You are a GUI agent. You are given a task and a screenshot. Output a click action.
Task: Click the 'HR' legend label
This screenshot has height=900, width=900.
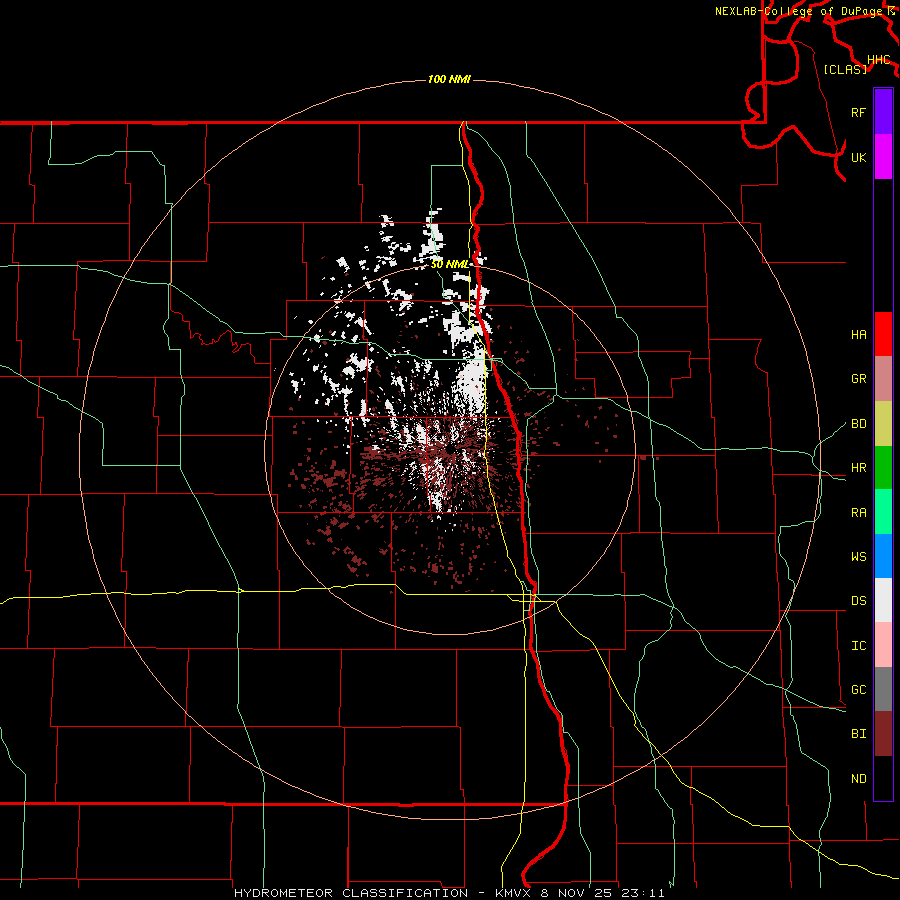(x=858, y=468)
